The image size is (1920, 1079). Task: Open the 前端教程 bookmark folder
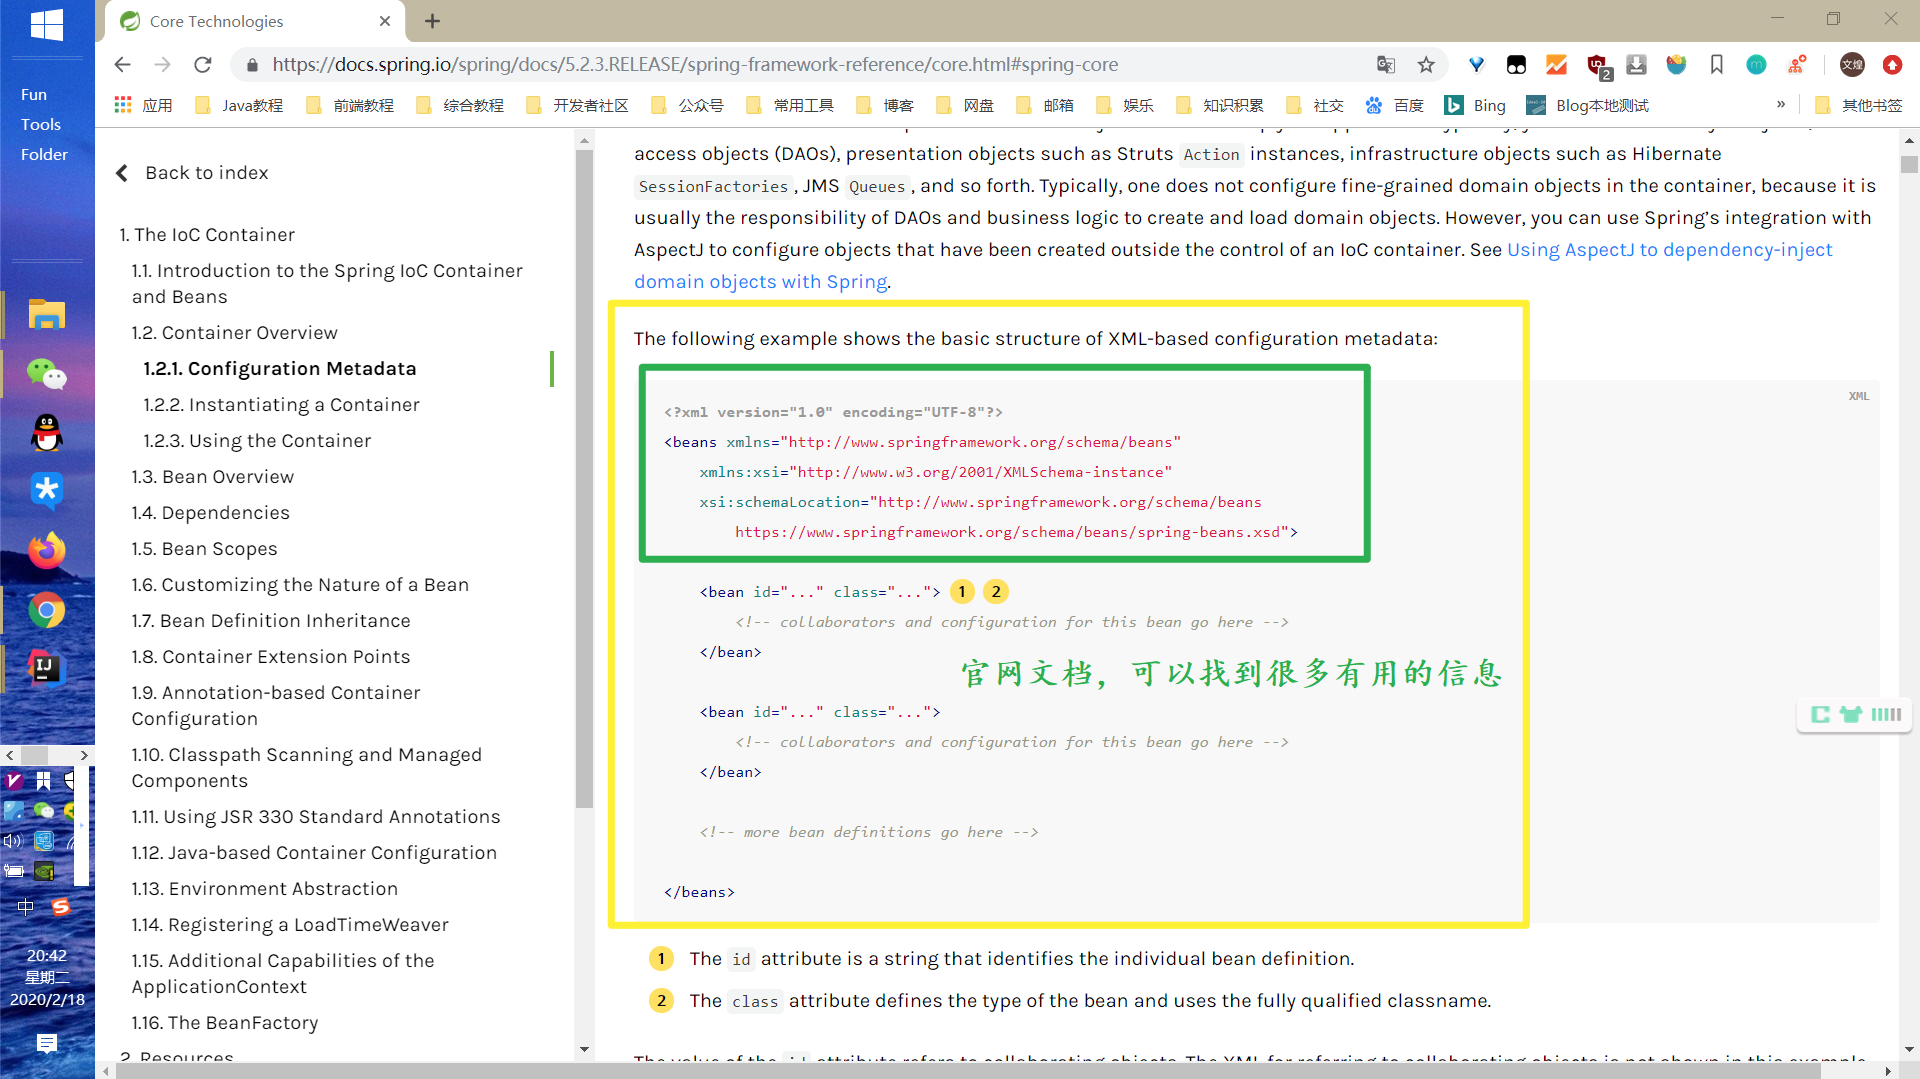[x=350, y=105]
